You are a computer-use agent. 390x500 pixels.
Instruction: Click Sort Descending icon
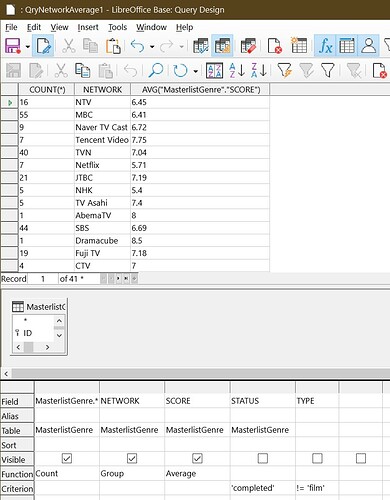pyautogui.click(x=259, y=70)
